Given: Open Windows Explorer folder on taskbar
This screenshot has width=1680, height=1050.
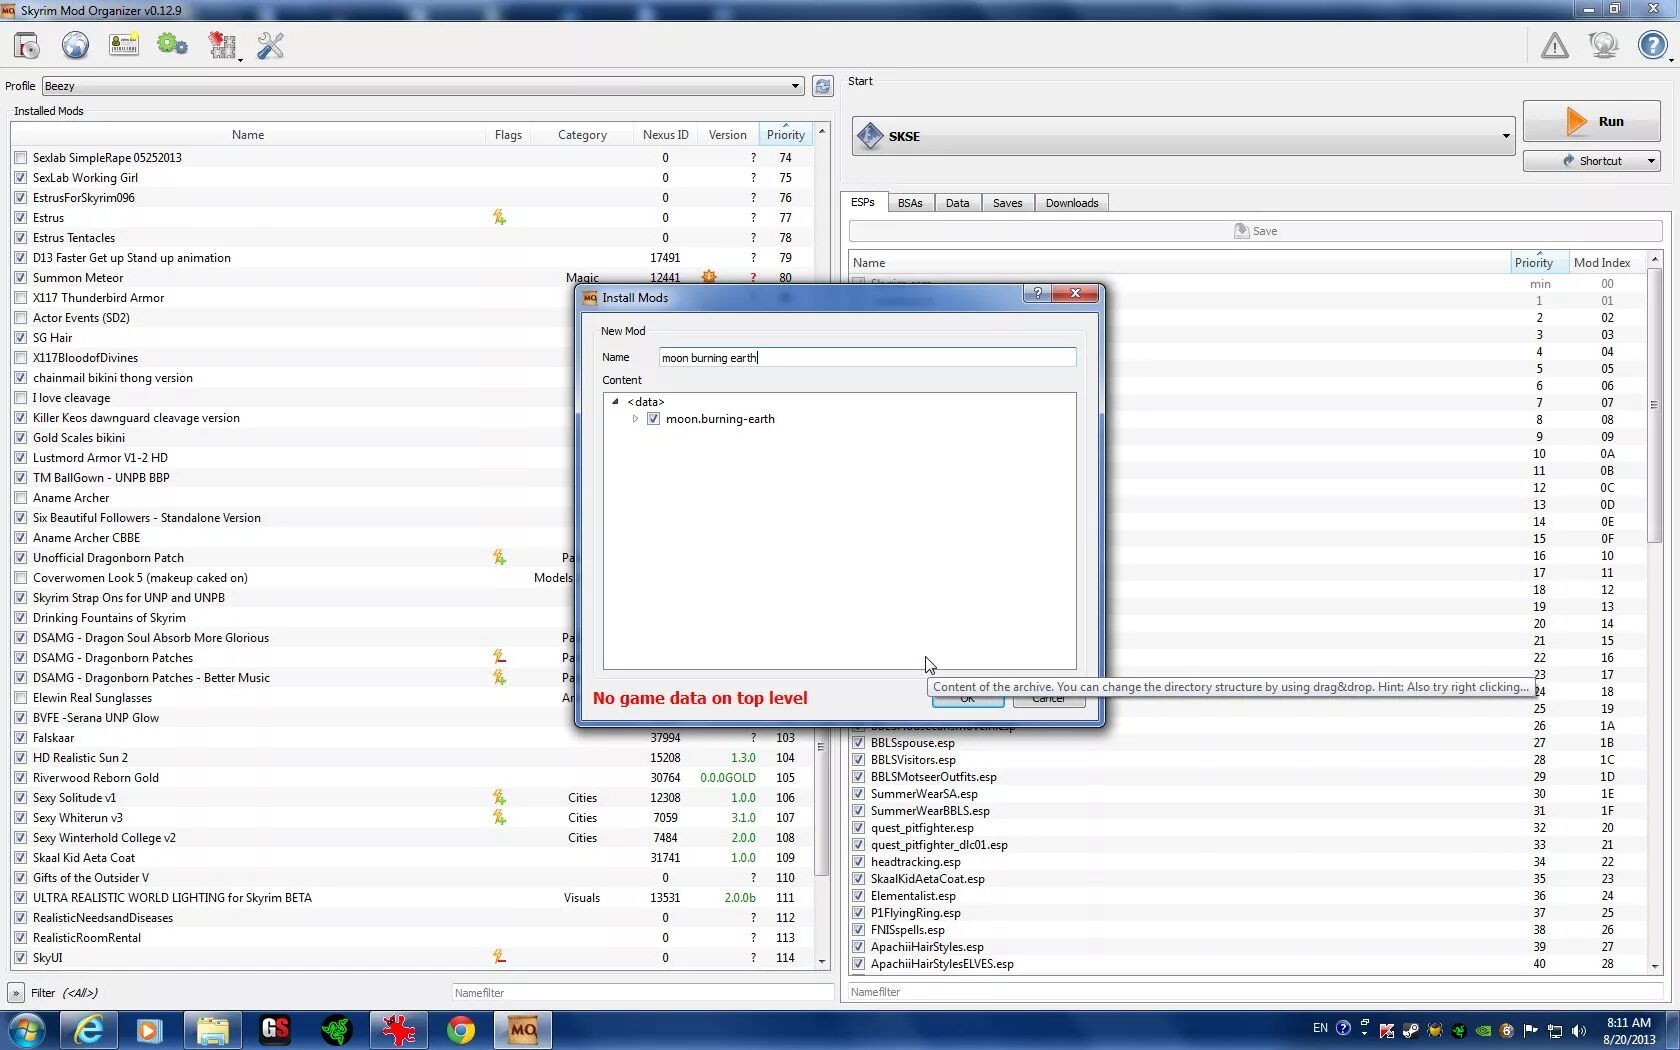Looking at the screenshot, I should [x=212, y=1030].
